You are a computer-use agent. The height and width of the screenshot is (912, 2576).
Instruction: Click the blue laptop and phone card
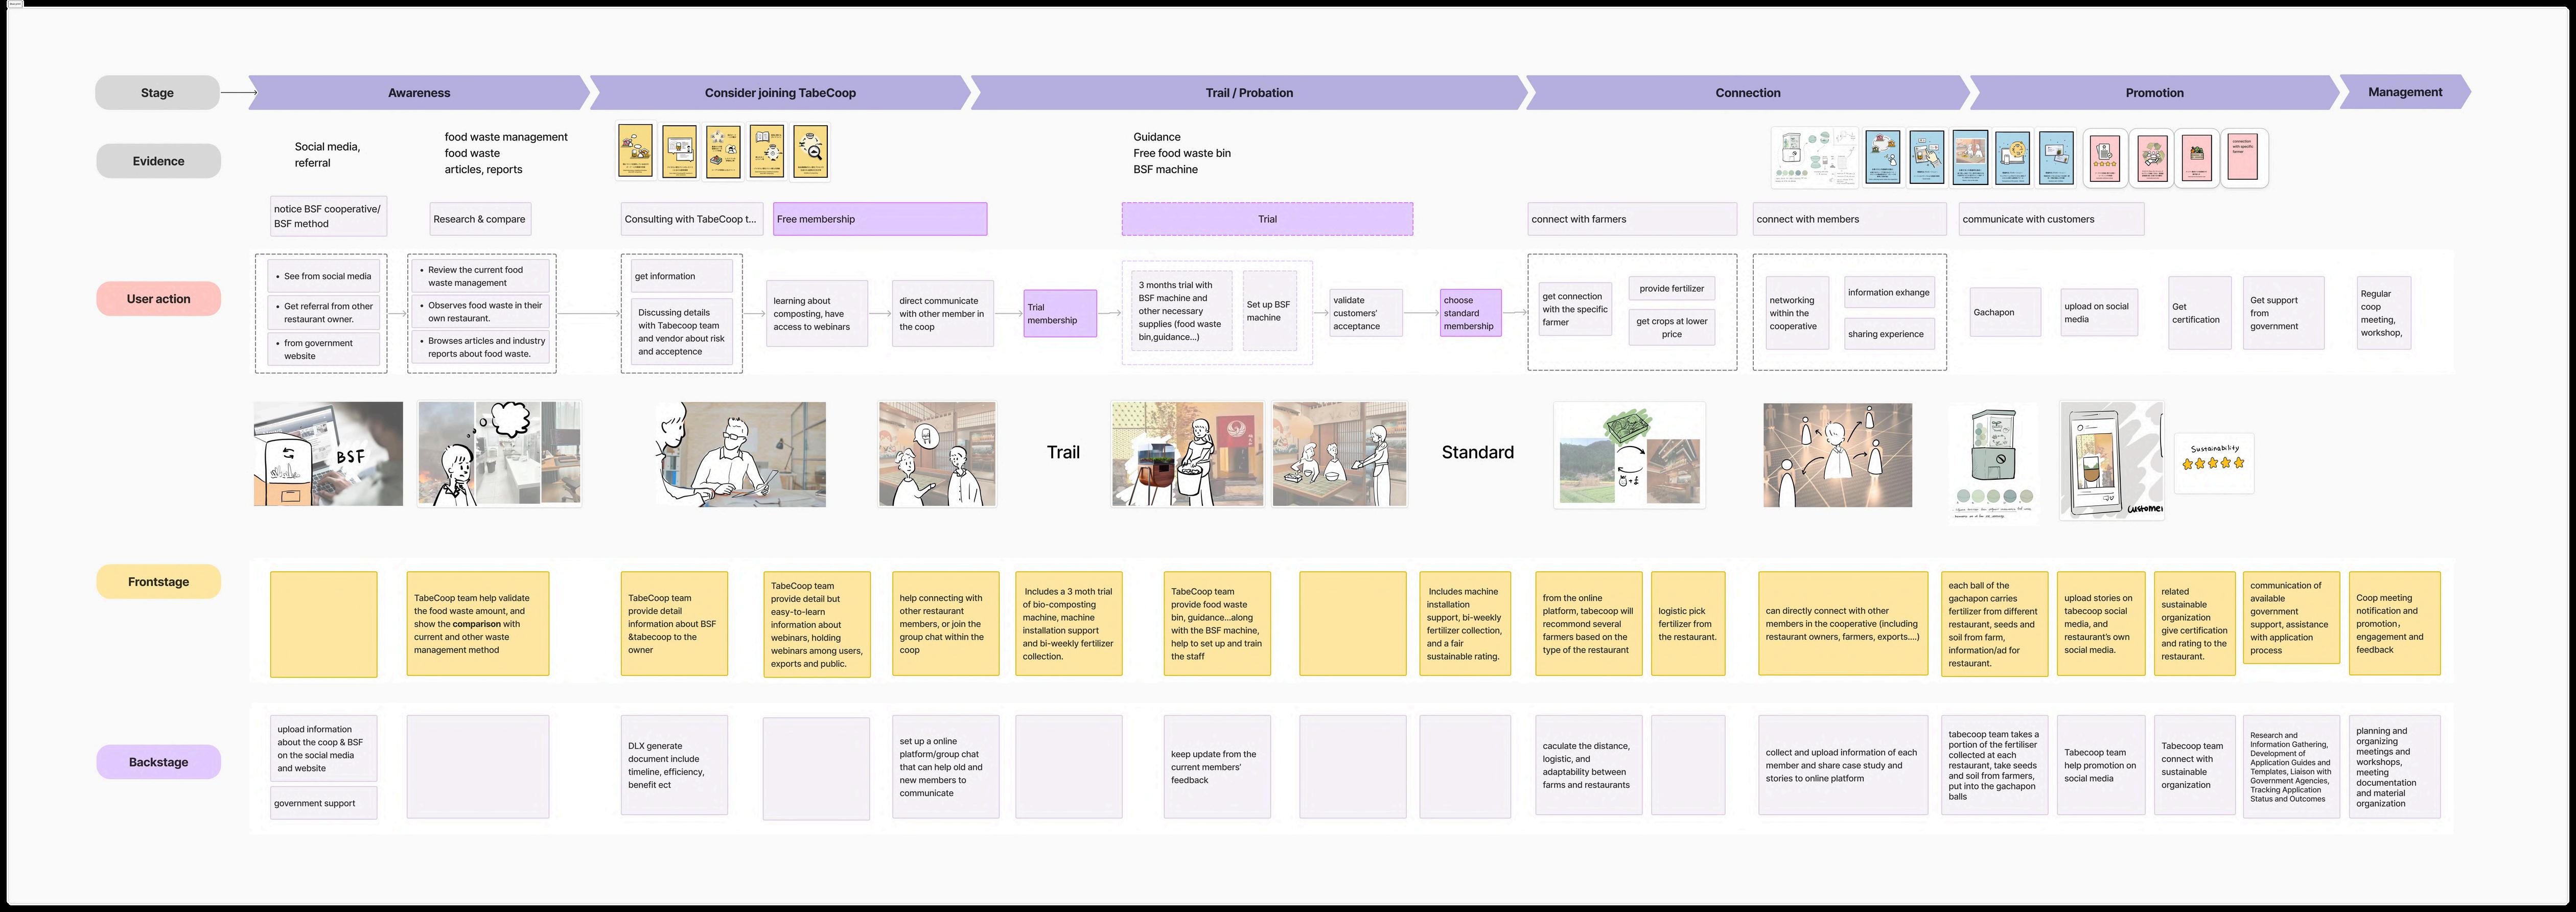2012,158
